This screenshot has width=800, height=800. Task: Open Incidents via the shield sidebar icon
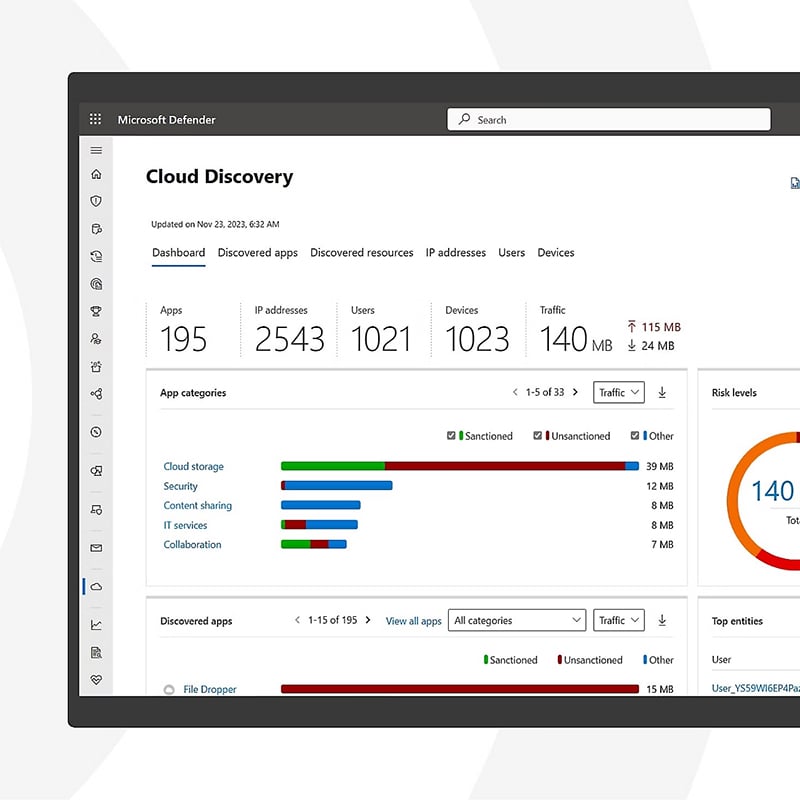tap(95, 201)
